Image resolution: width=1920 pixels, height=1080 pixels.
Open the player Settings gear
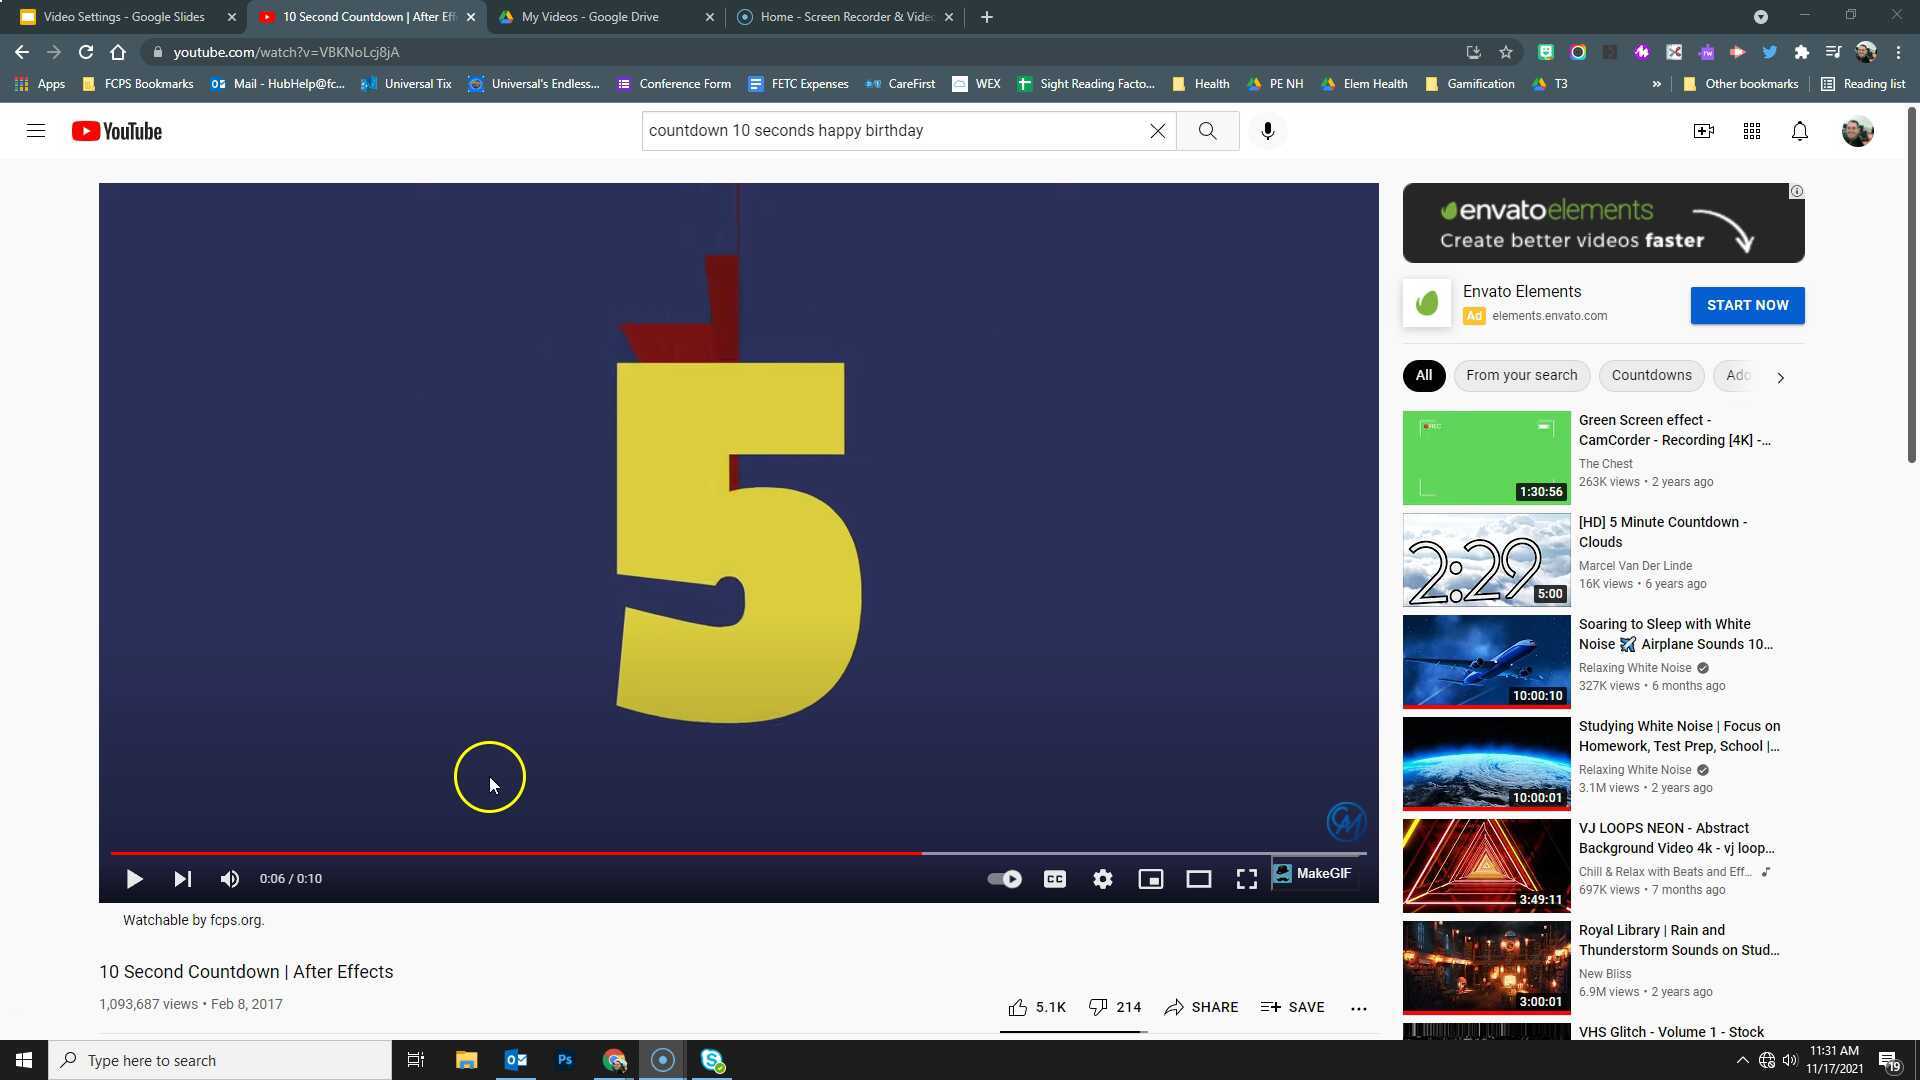(x=1102, y=878)
